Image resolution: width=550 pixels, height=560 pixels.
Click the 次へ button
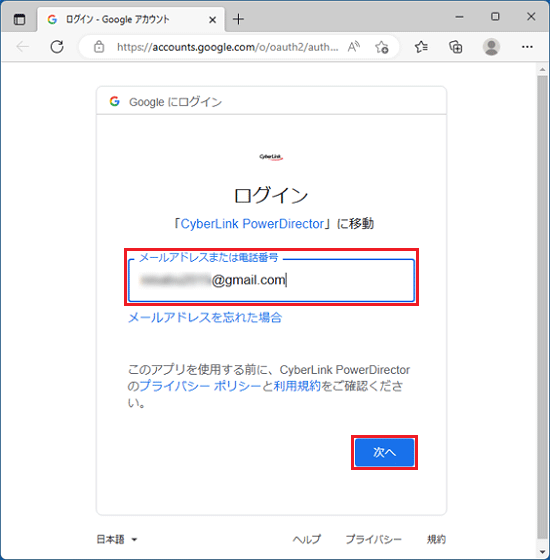click(385, 452)
